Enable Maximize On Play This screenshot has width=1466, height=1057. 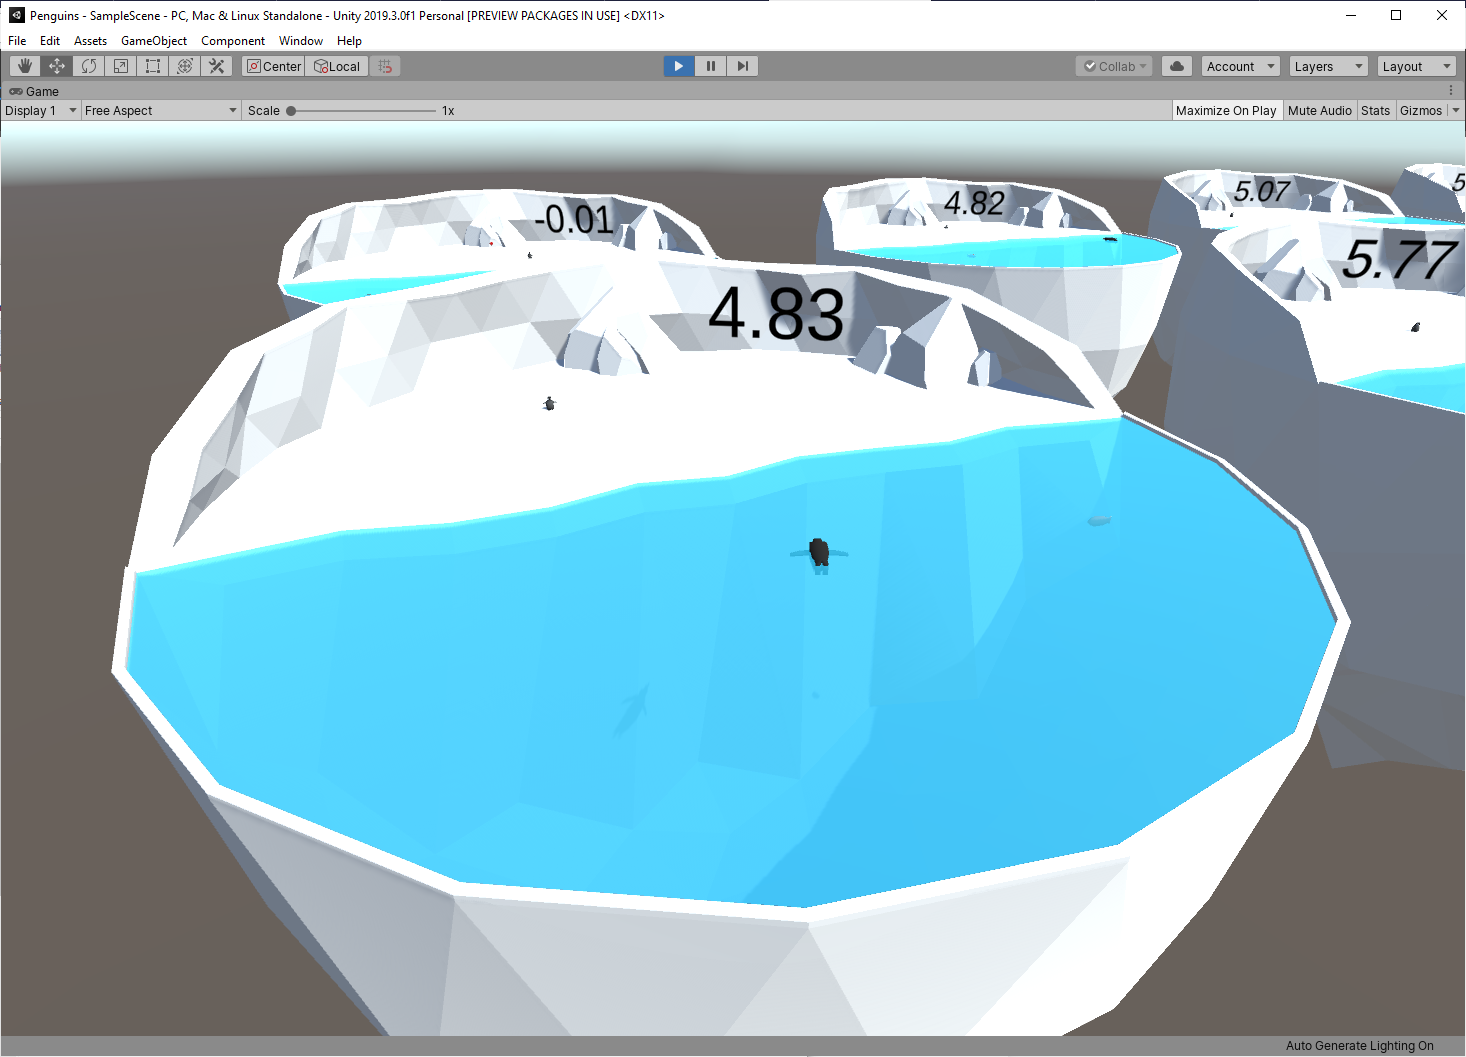pos(1226,110)
